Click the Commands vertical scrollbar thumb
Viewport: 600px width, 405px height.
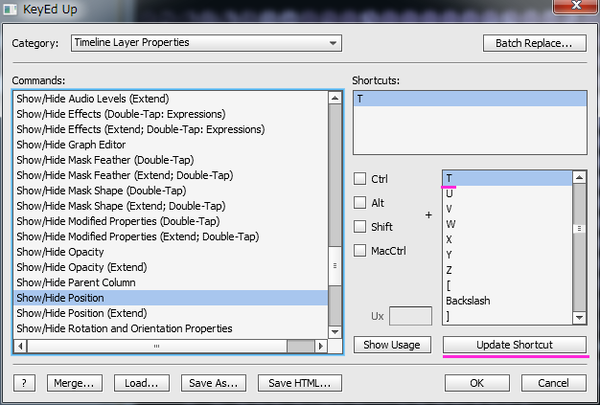point(335,266)
